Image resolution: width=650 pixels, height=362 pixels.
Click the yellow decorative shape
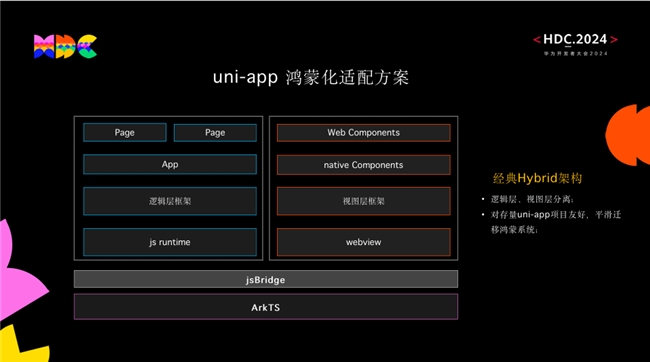coord(23,344)
